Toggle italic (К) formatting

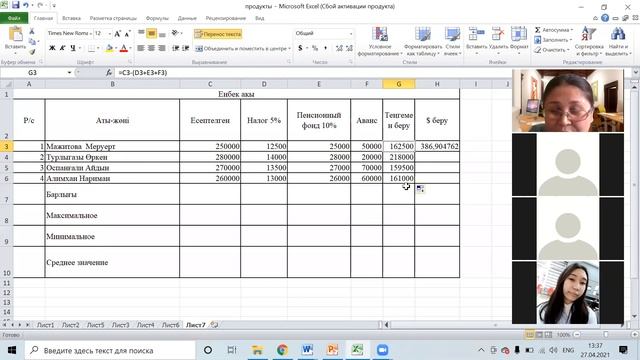(62, 48)
